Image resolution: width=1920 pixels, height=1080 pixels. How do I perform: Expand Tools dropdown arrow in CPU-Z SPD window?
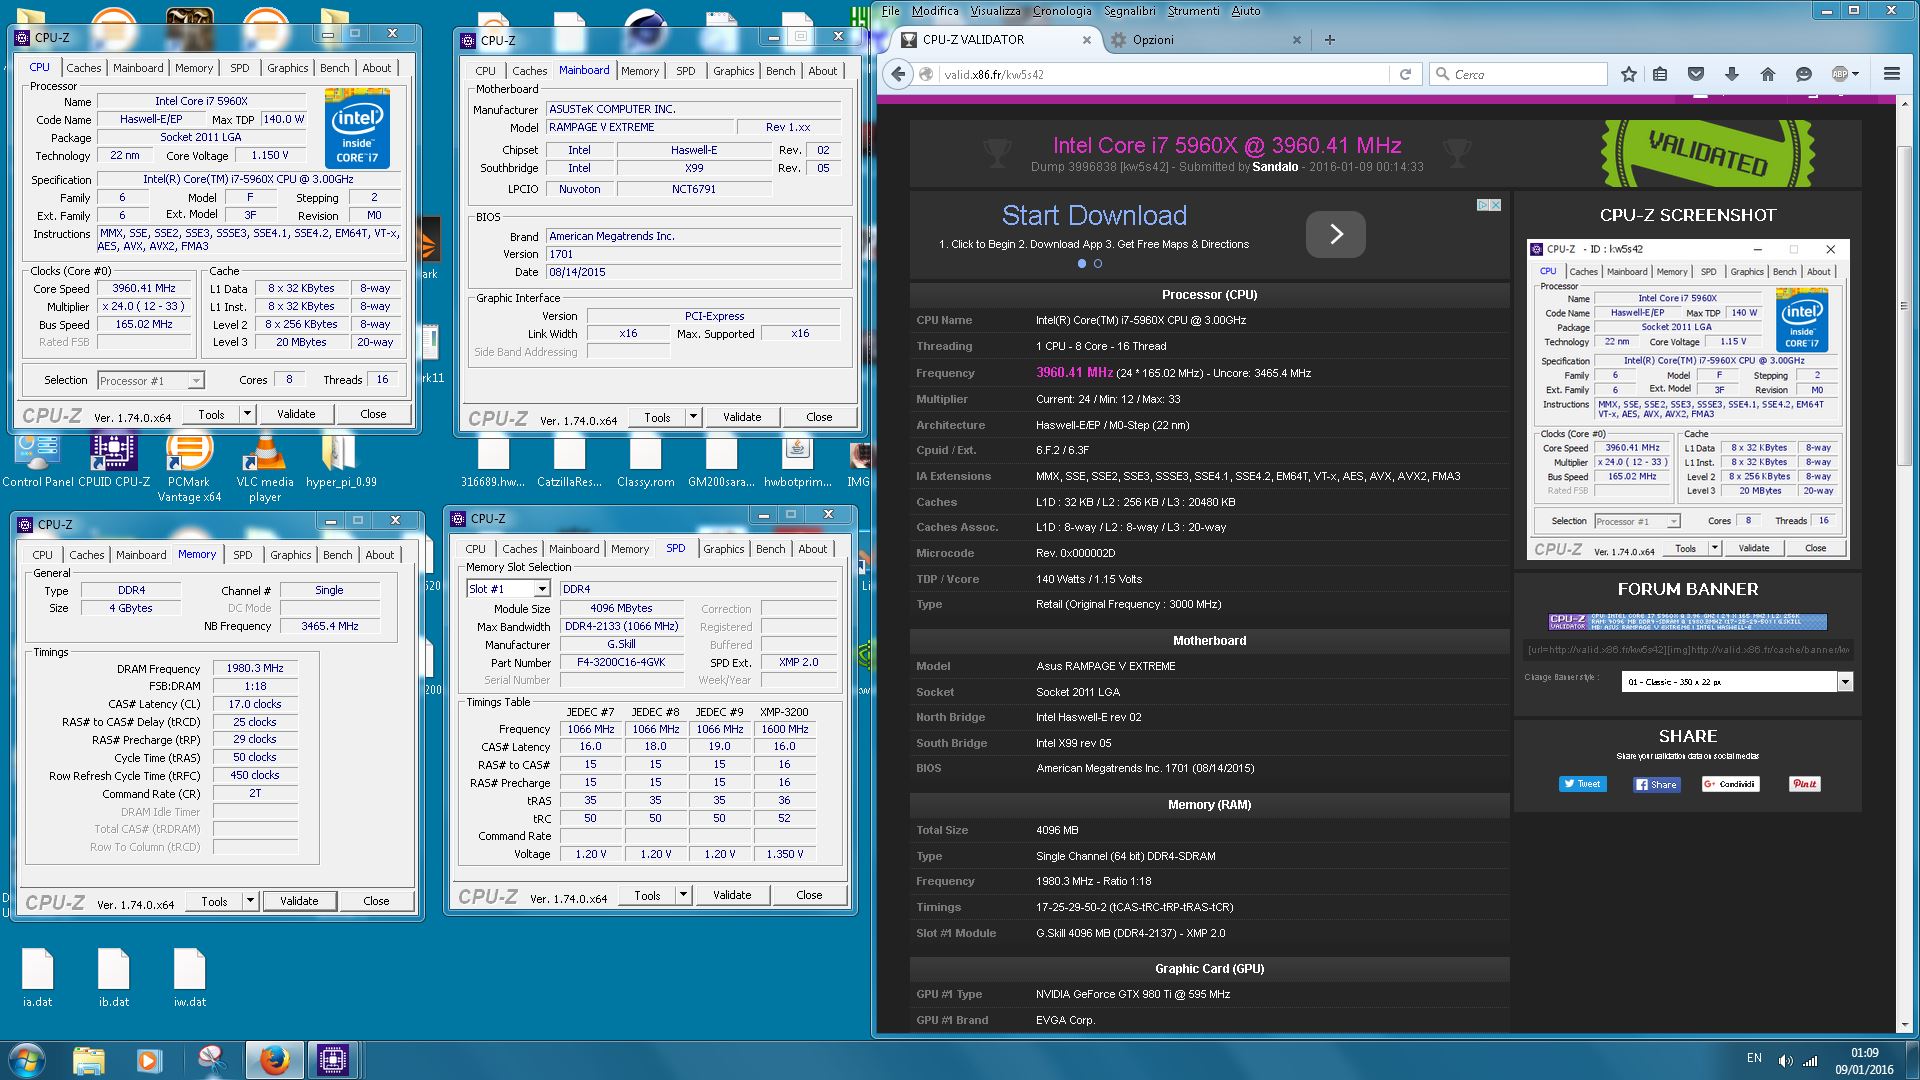tap(683, 895)
